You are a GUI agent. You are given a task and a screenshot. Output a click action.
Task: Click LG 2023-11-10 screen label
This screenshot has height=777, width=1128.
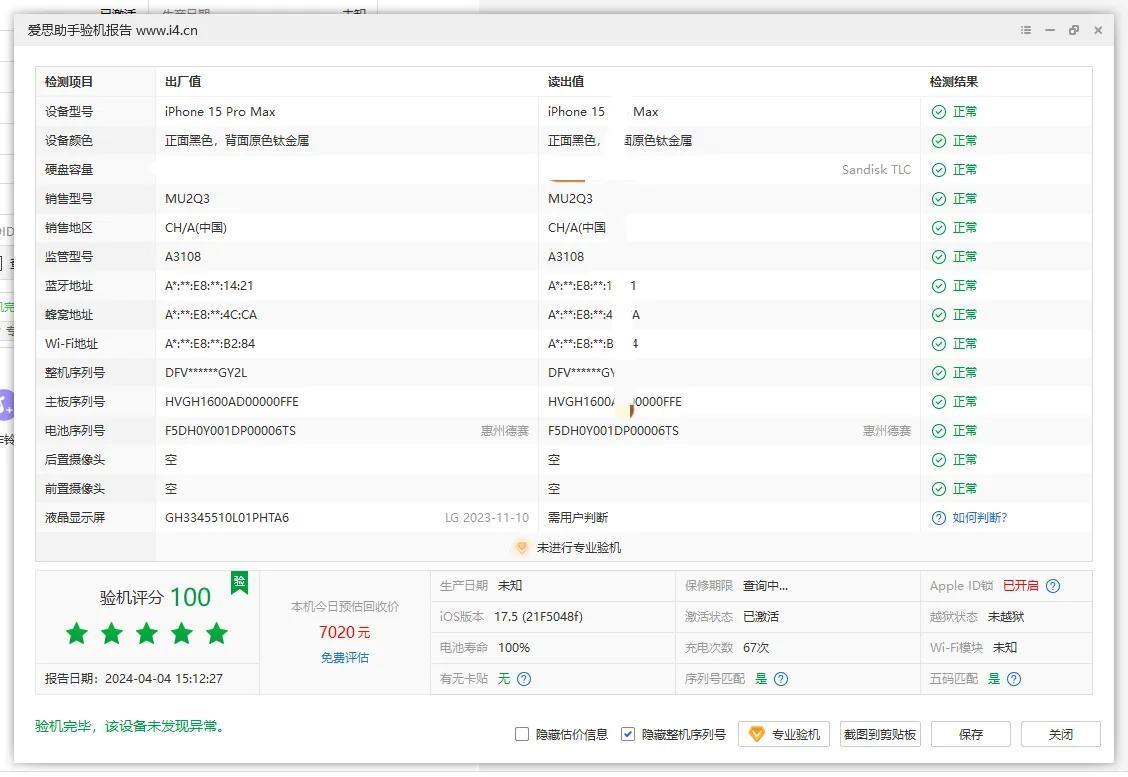tap(487, 518)
